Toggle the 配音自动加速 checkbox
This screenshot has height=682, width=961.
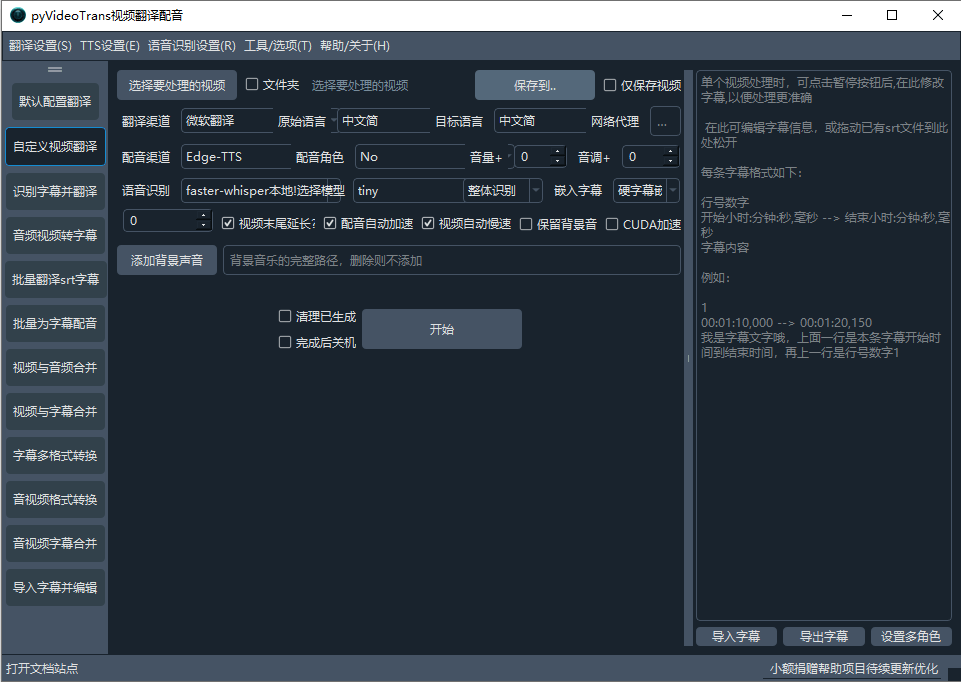point(331,224)
